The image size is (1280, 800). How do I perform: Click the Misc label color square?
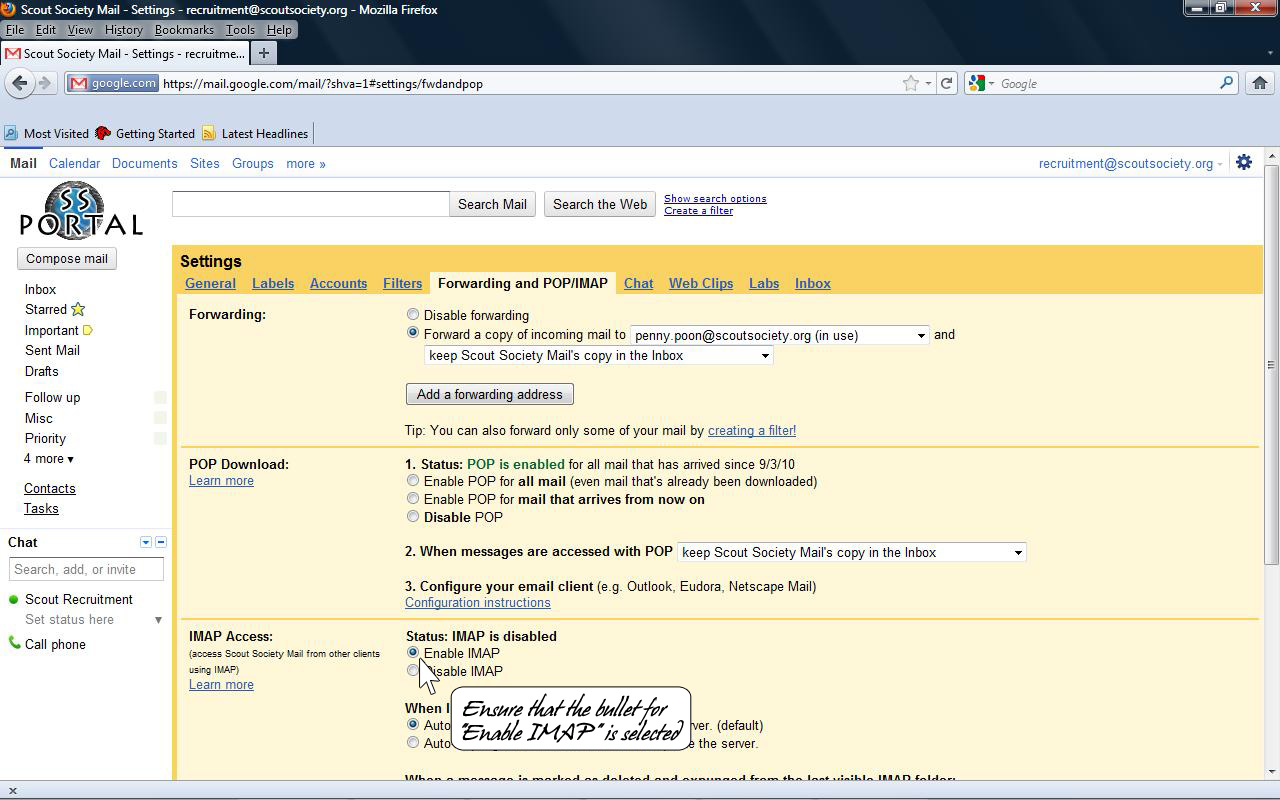[160, 418]
